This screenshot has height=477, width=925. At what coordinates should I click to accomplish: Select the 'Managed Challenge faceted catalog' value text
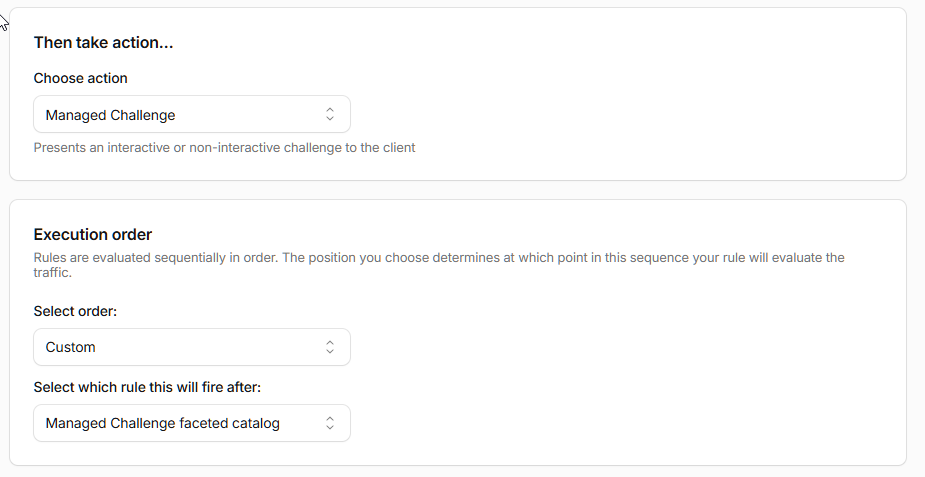(162, 423)
